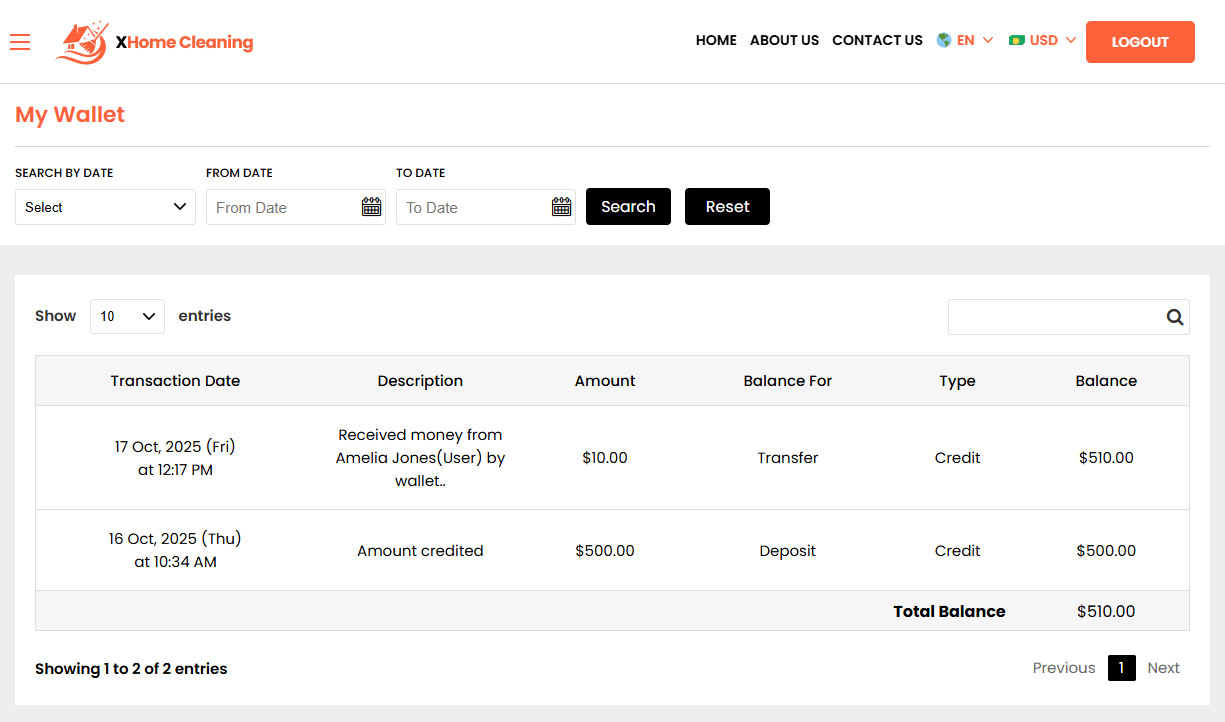1225x722 pixels.
Task: Log out using the Logout button
Action: [x=1140, y=42]
